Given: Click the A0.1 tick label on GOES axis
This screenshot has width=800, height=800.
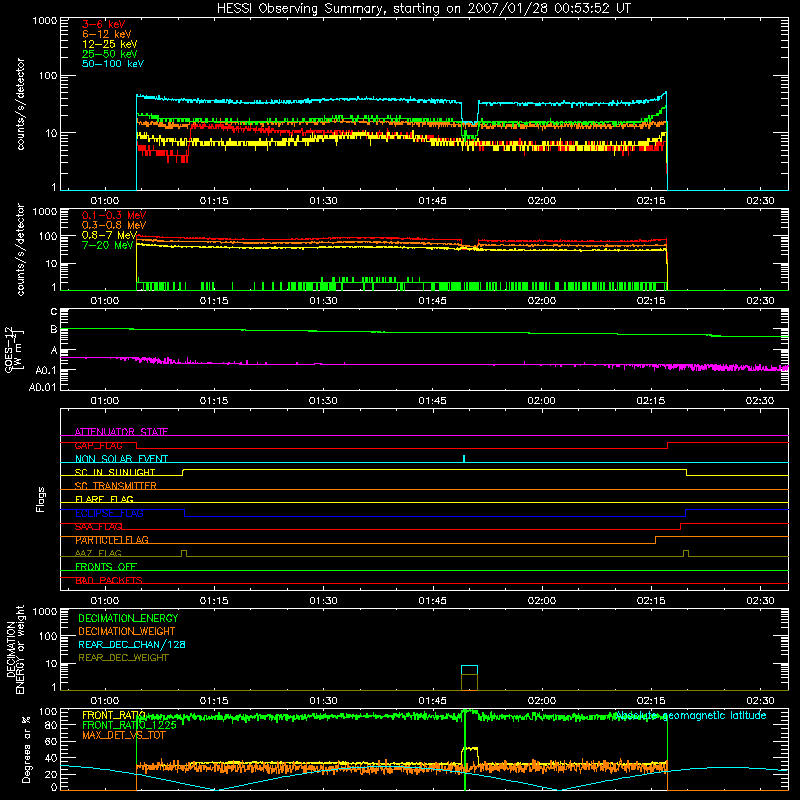Looking at the screenshot, I should (x=45, y=370).
